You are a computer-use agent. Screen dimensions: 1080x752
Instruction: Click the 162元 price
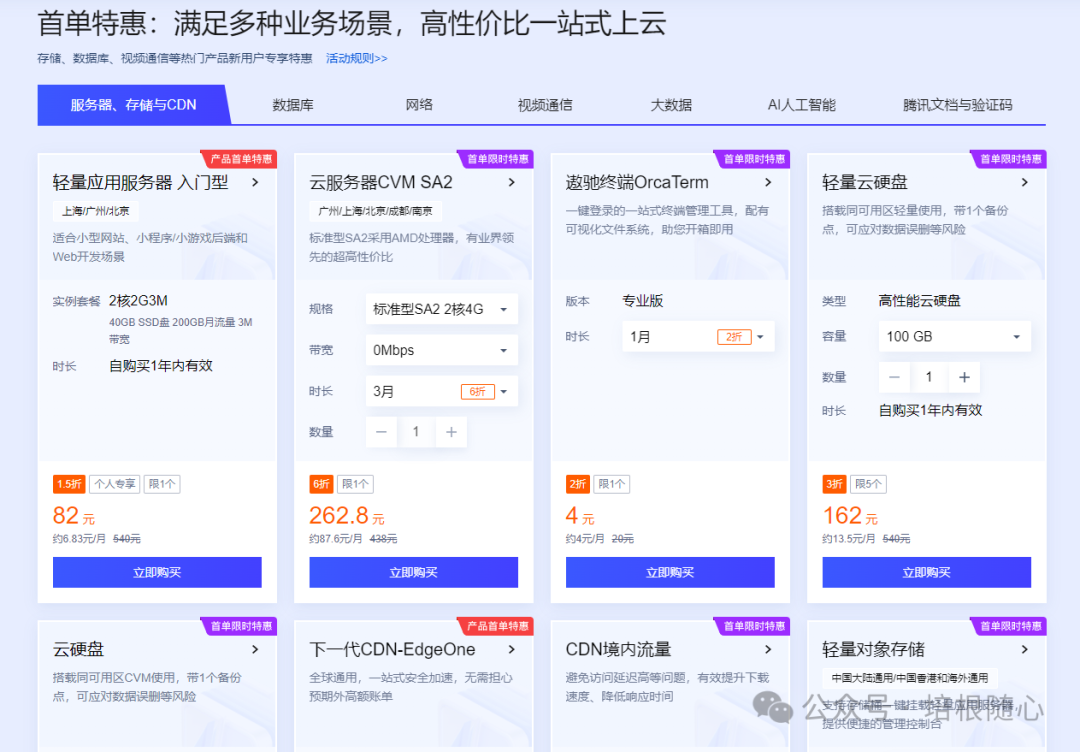pyautogui.click(x=850, y=515)
